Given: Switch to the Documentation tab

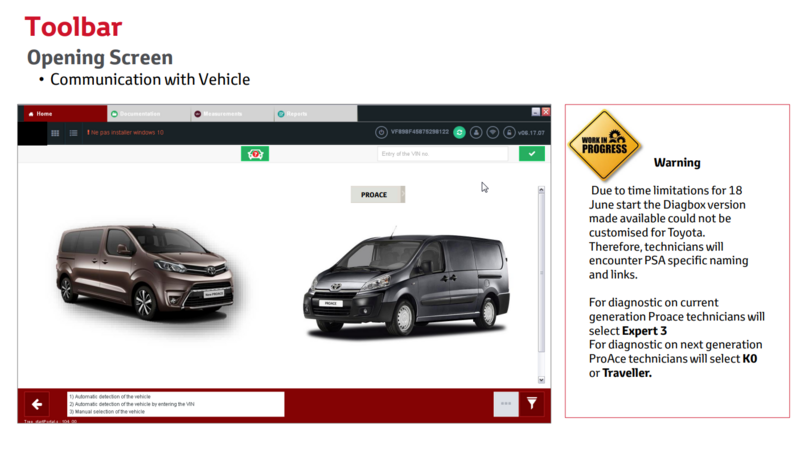Looking at the screenshot, I should [149, 114].
